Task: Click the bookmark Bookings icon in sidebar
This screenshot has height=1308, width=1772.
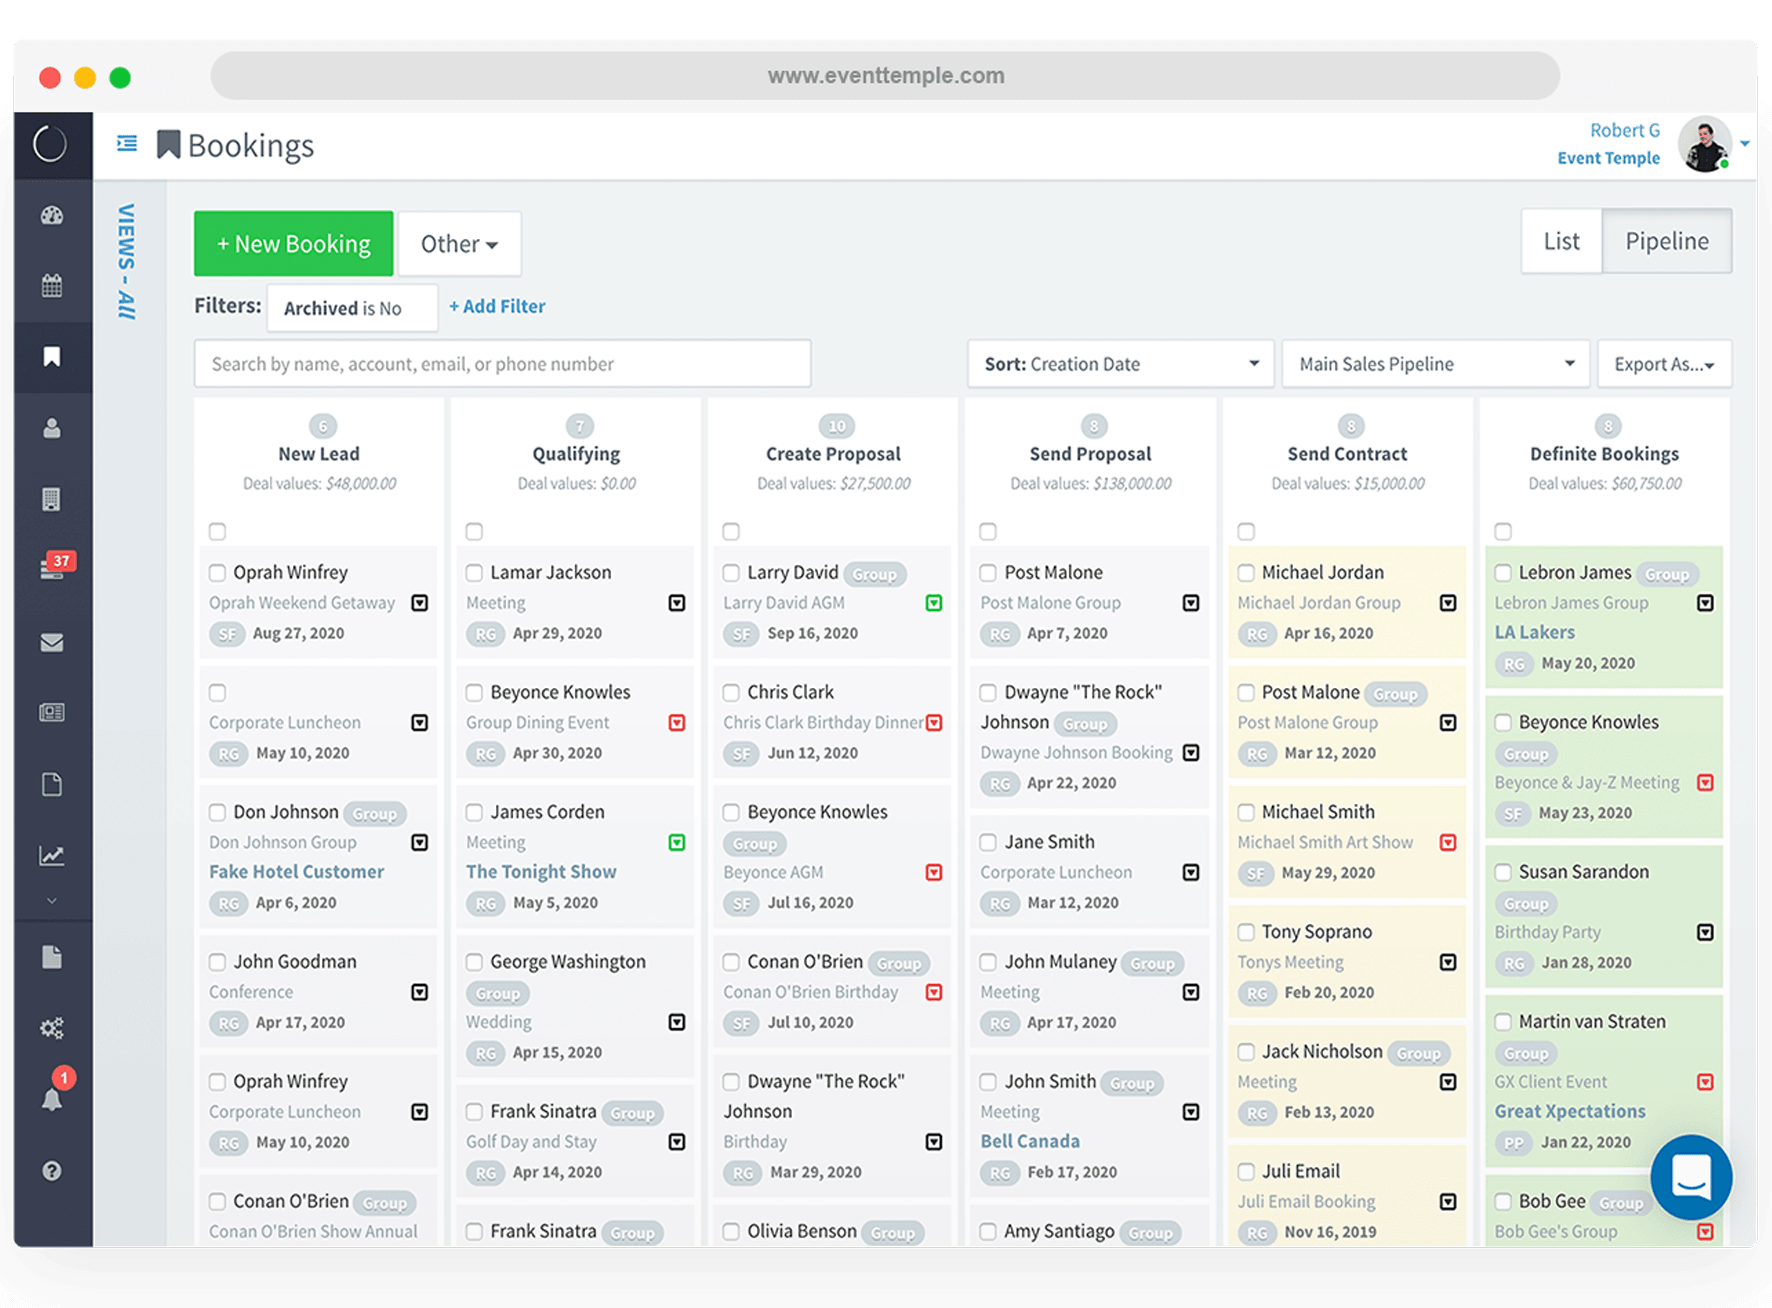Action: pos(52,357)
